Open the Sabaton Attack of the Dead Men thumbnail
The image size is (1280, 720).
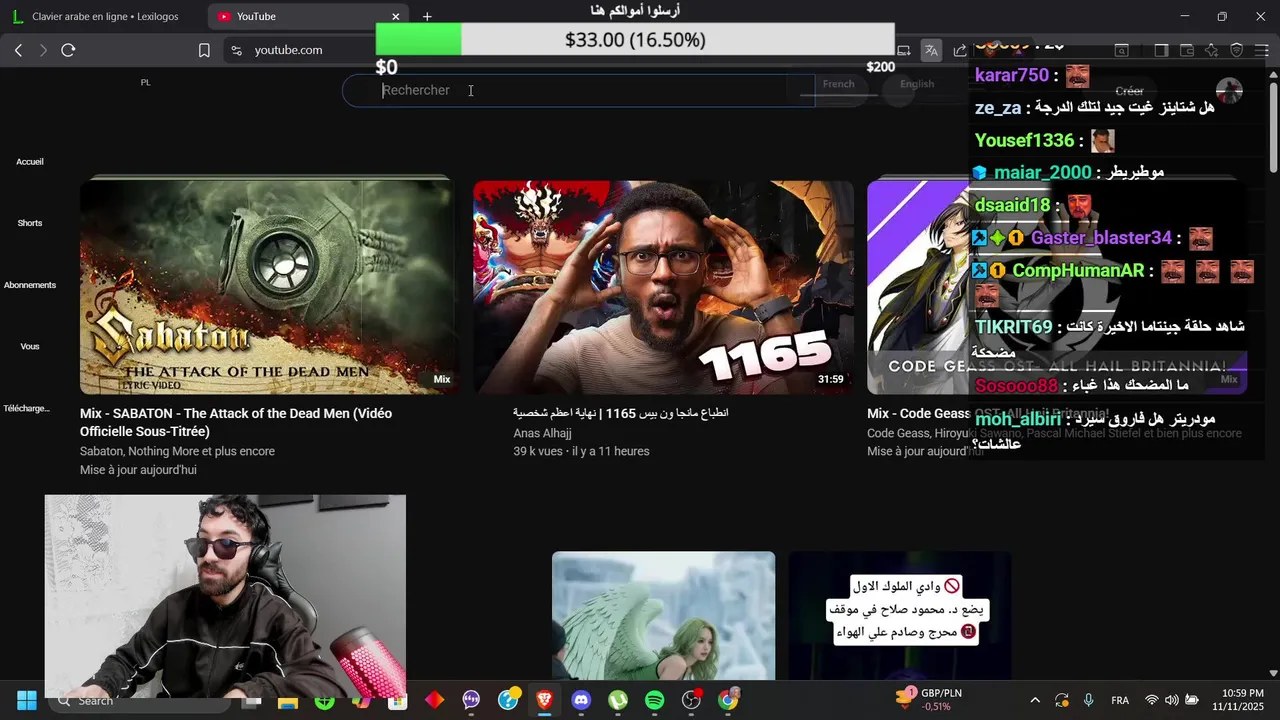pyautogui.click(x=268, y=287)
